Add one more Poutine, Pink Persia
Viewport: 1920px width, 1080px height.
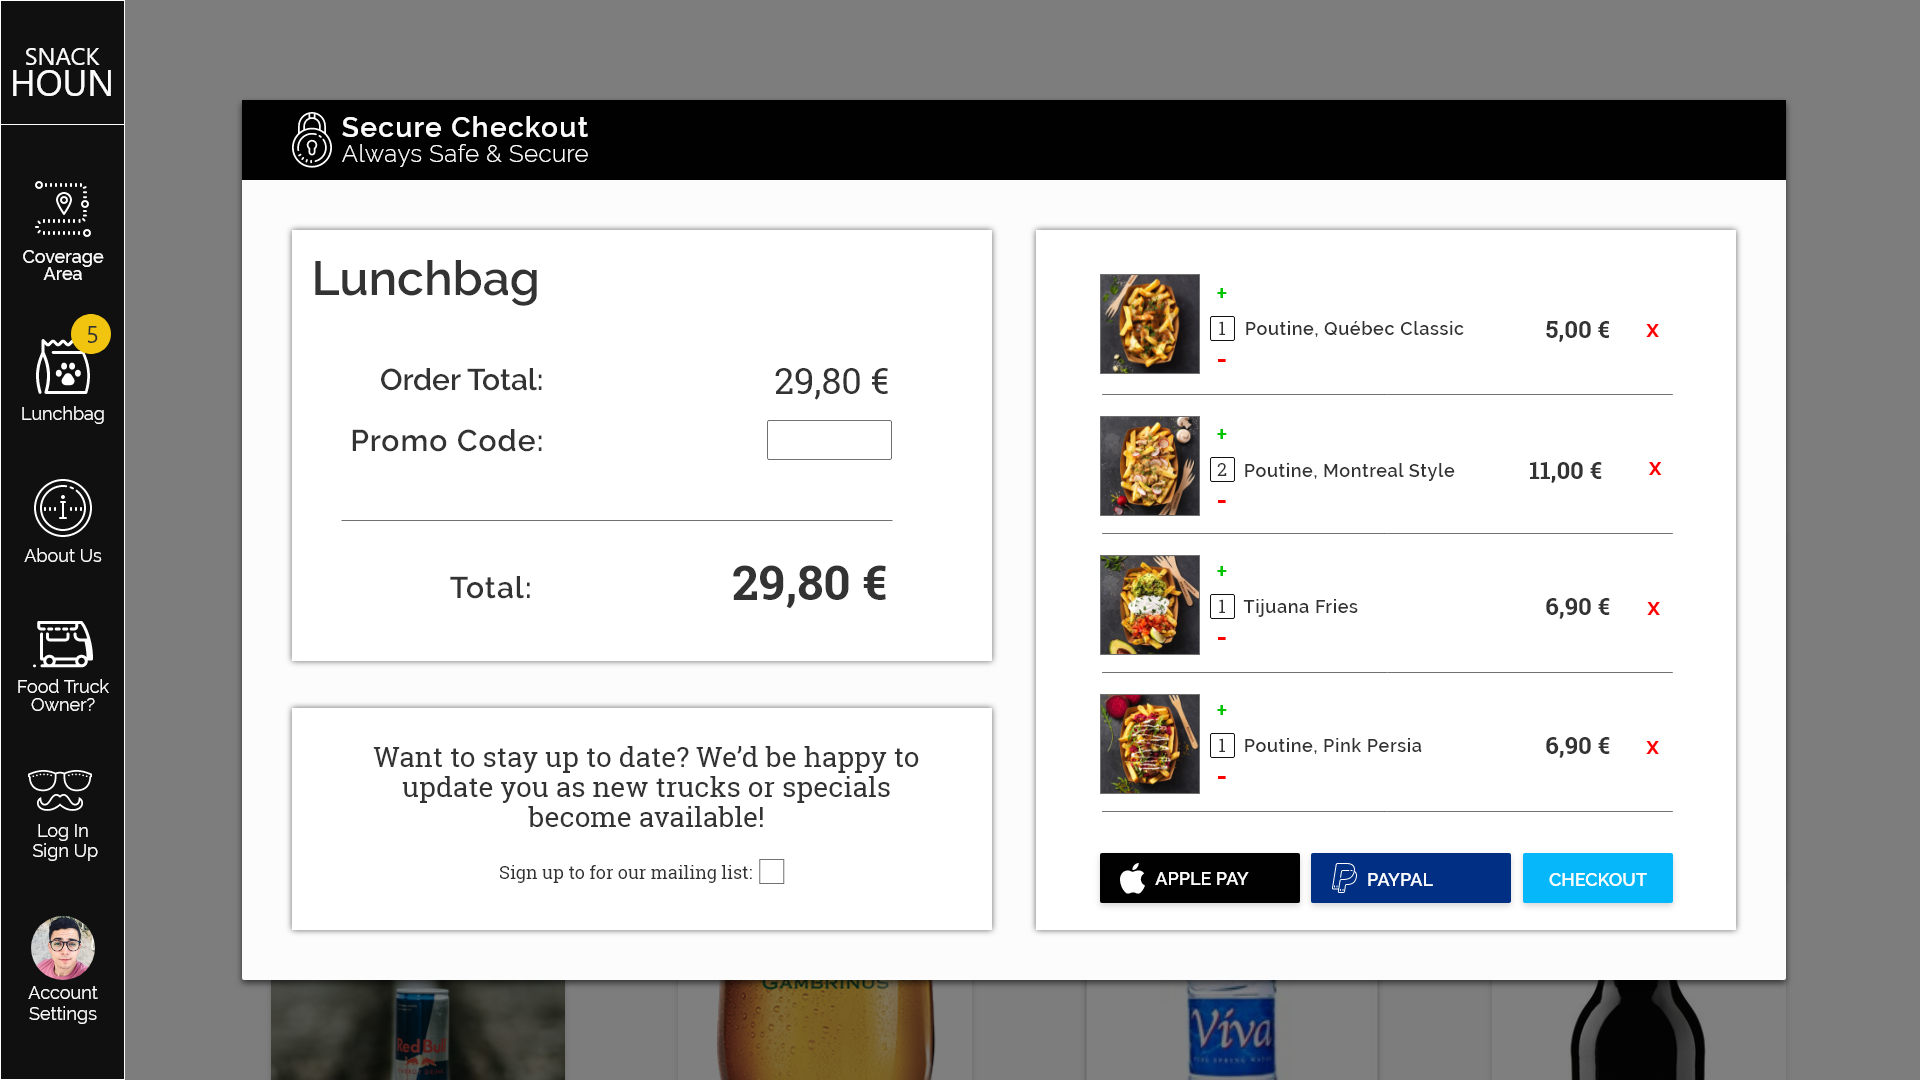pos(1221,710)
